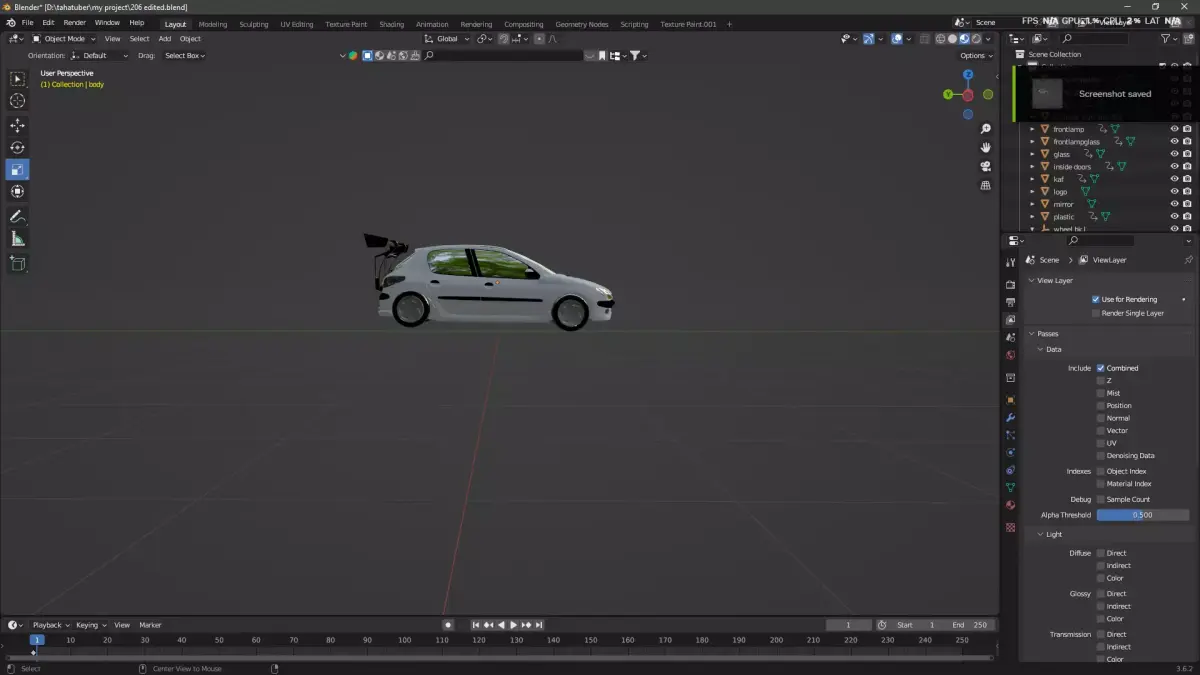Select the Cursor tool in left toolbar
Viewport: 1200px width, 675px height.
click(17, 100)
